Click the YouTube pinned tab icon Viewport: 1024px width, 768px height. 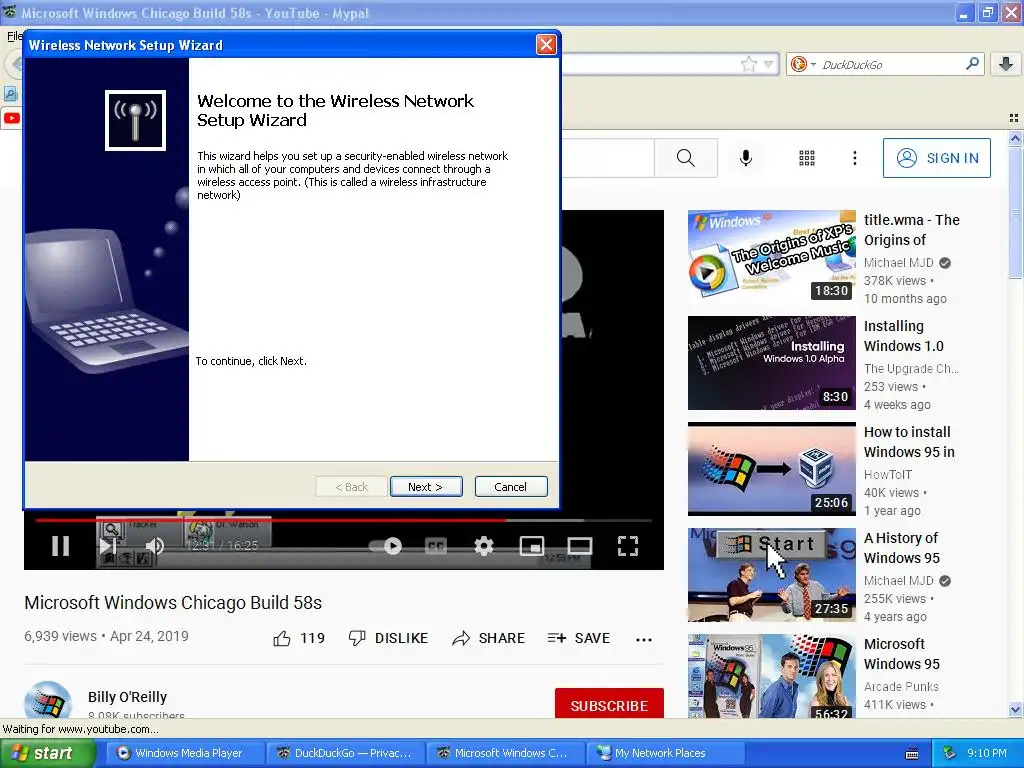[x=12, y=118]
